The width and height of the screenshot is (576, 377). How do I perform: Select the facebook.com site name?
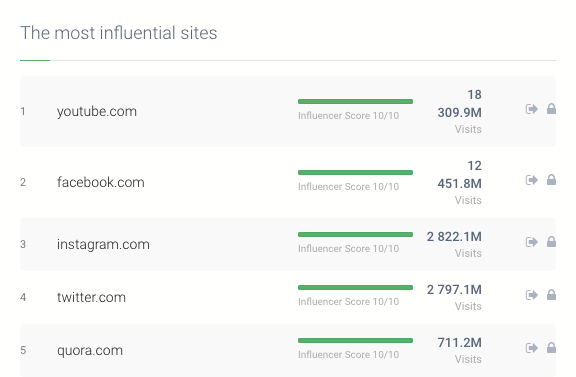click(x=101, y=182)
